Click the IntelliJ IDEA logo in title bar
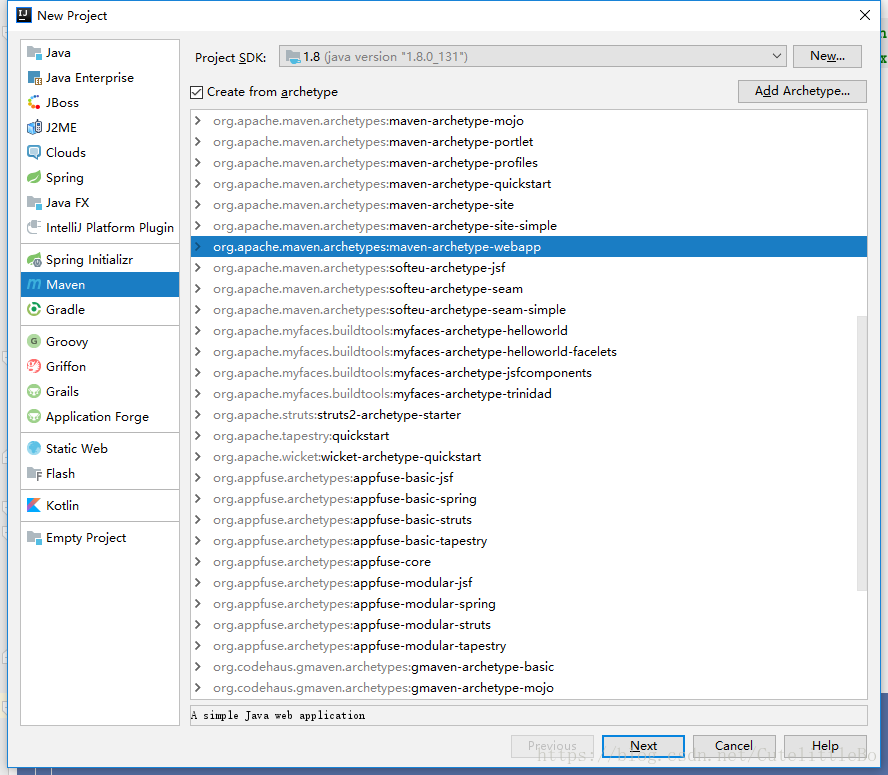888x775 pixels. [24, 15]
